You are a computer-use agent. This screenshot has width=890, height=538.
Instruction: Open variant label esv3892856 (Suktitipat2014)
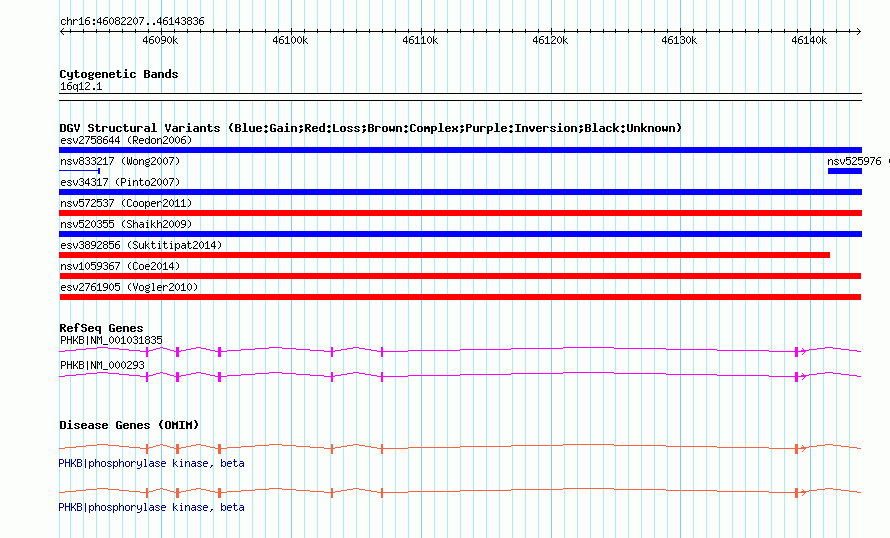(x=141, y=245)
